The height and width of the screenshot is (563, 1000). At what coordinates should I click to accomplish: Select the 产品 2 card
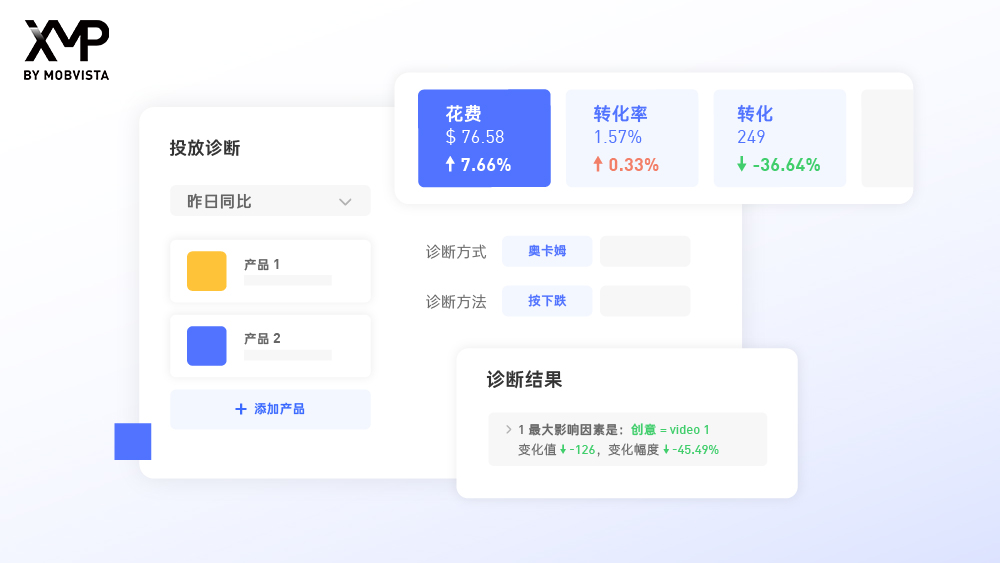270,346
